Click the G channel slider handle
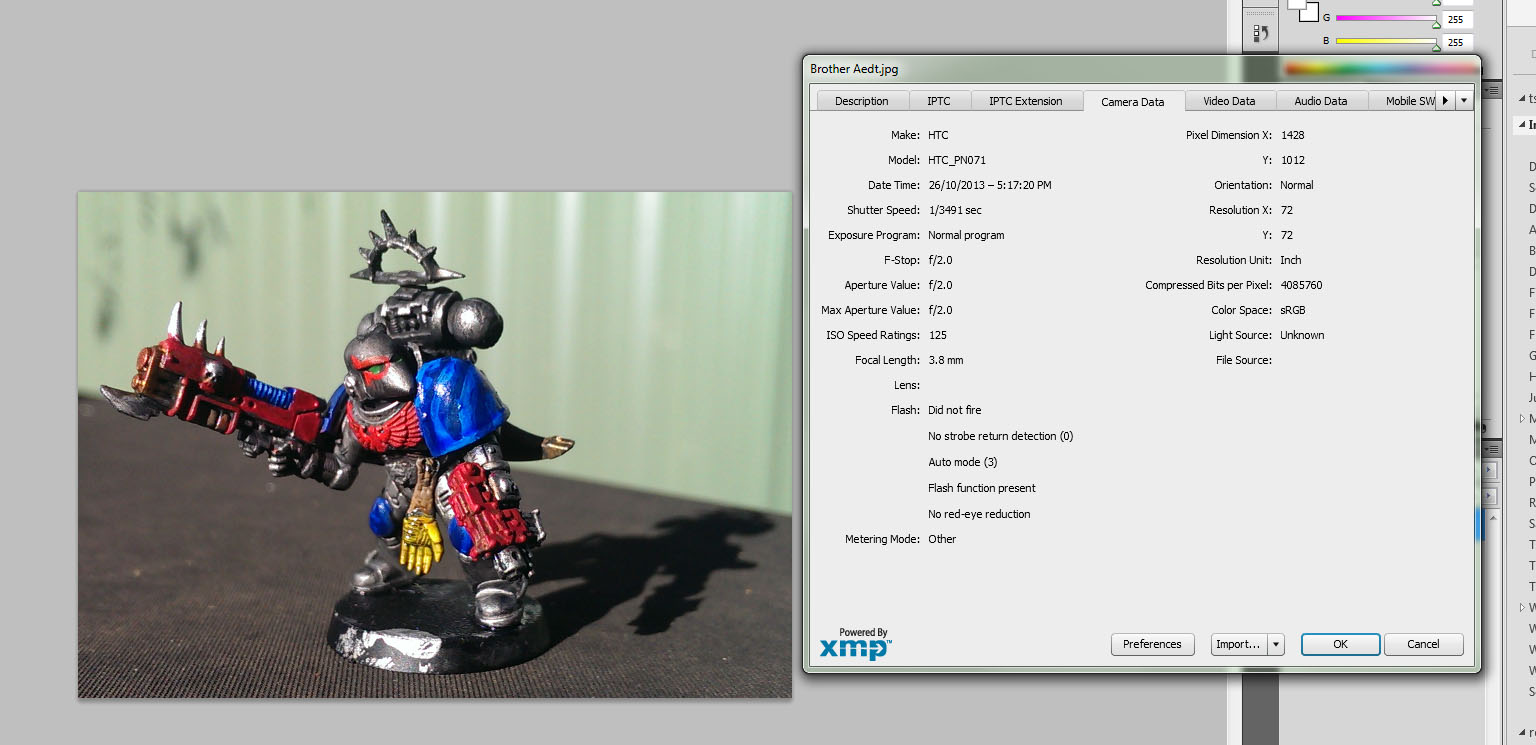 1436,23
